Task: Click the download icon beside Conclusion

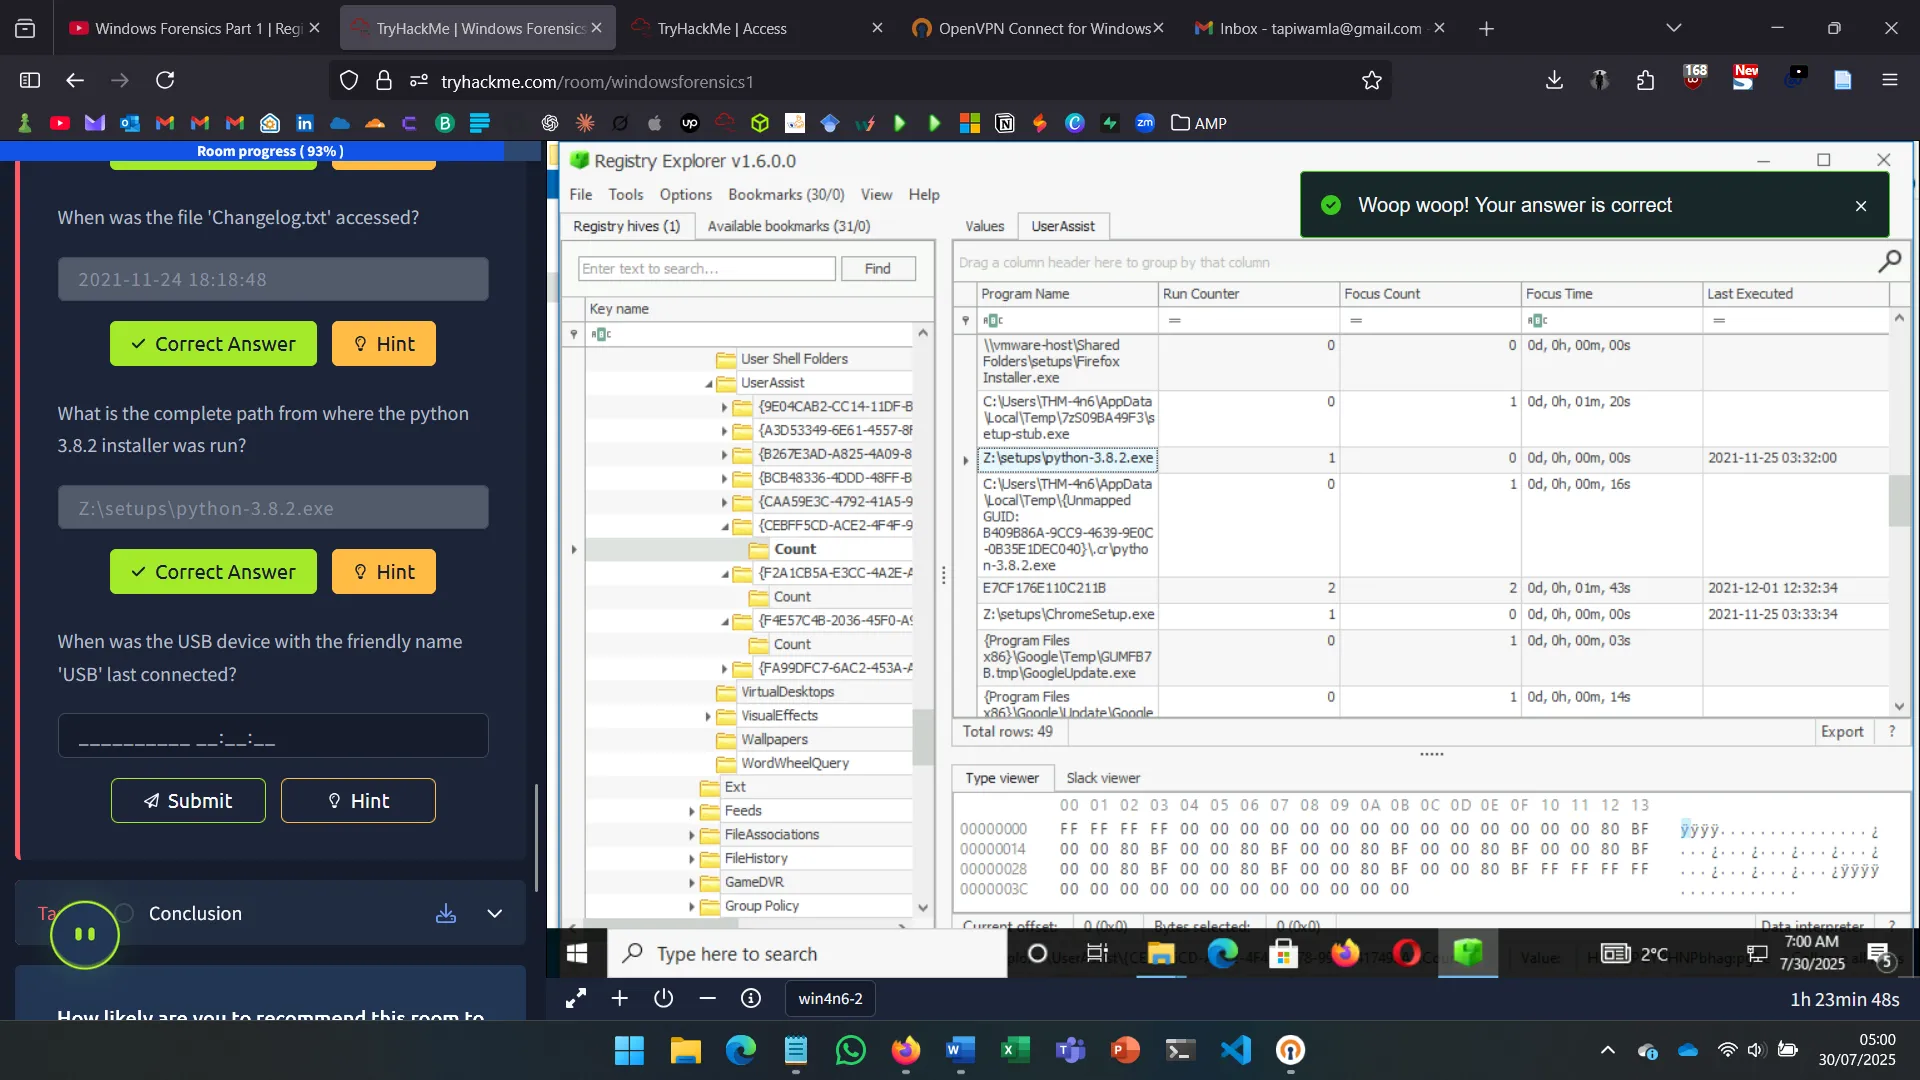Action: [446, 914]
